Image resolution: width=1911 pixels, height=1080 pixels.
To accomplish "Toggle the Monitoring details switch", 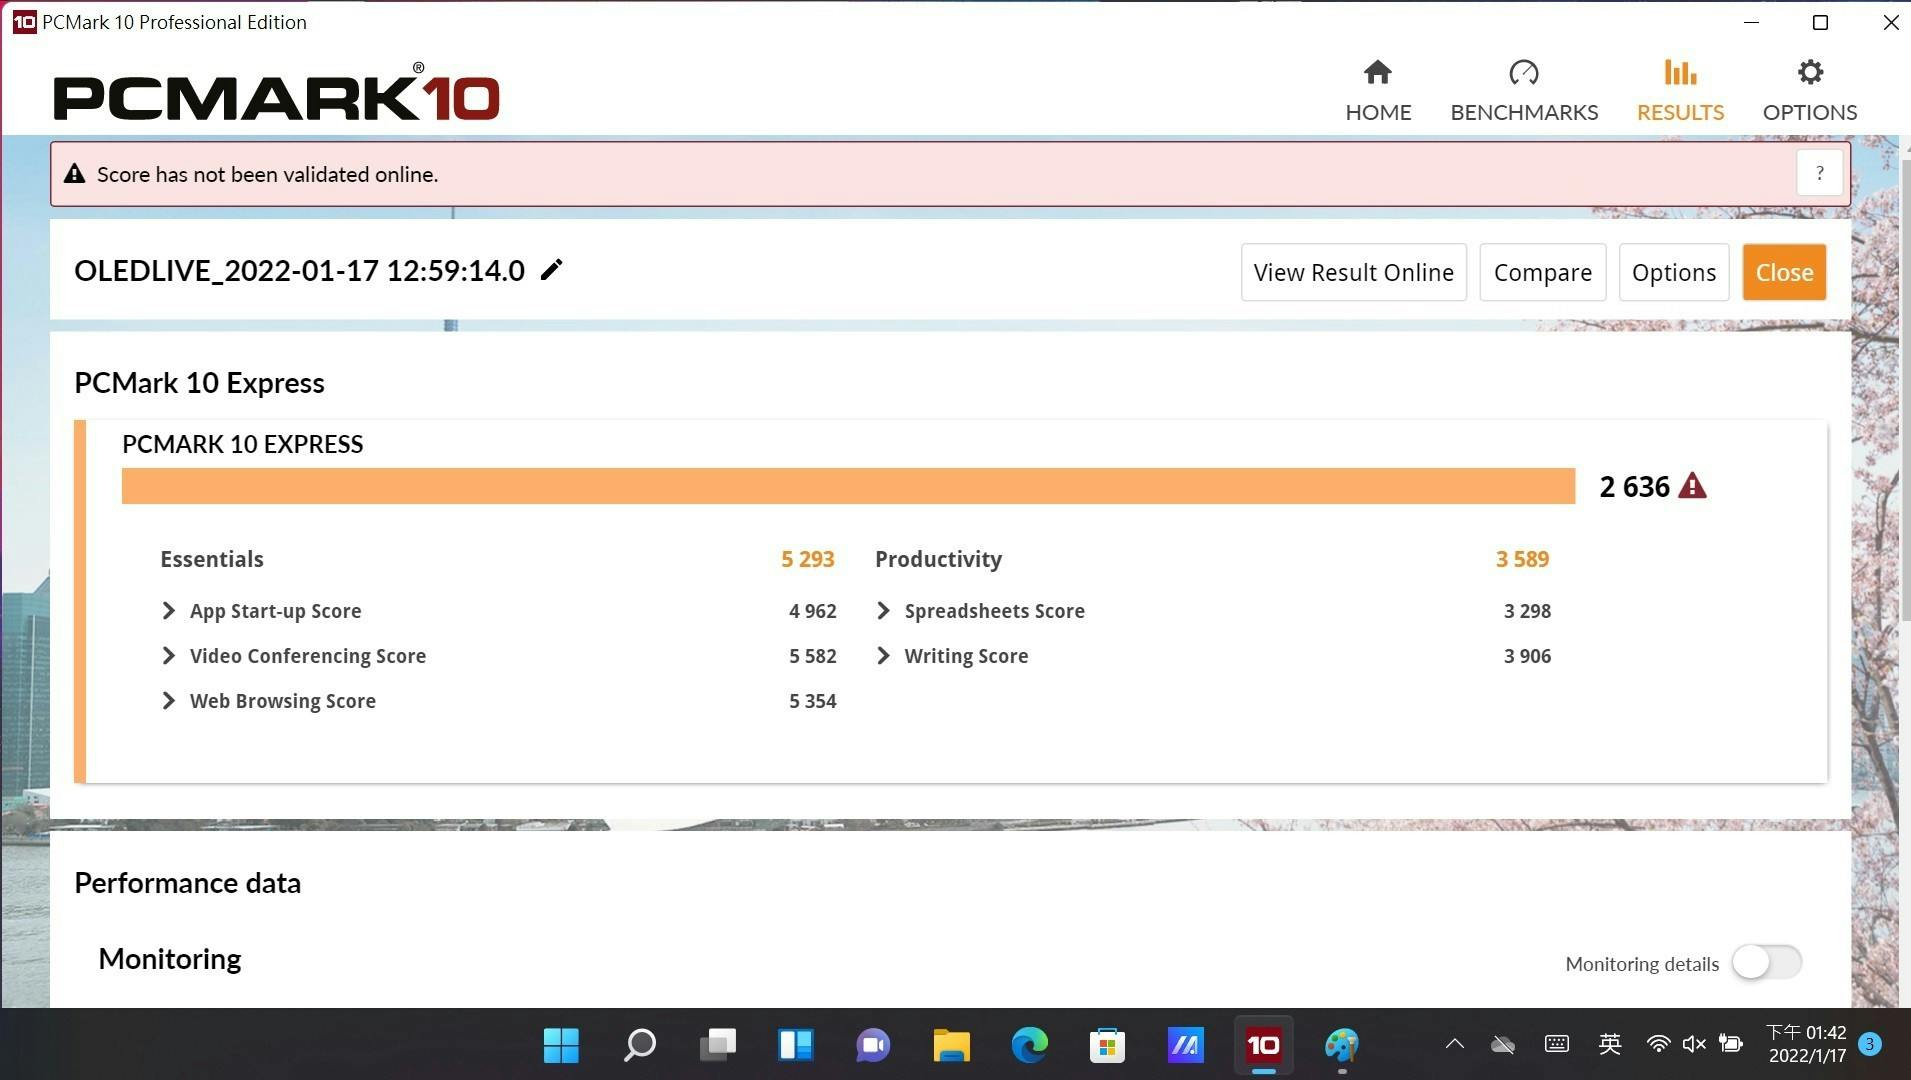I will pyautogui.click(x=1767, y=962).
